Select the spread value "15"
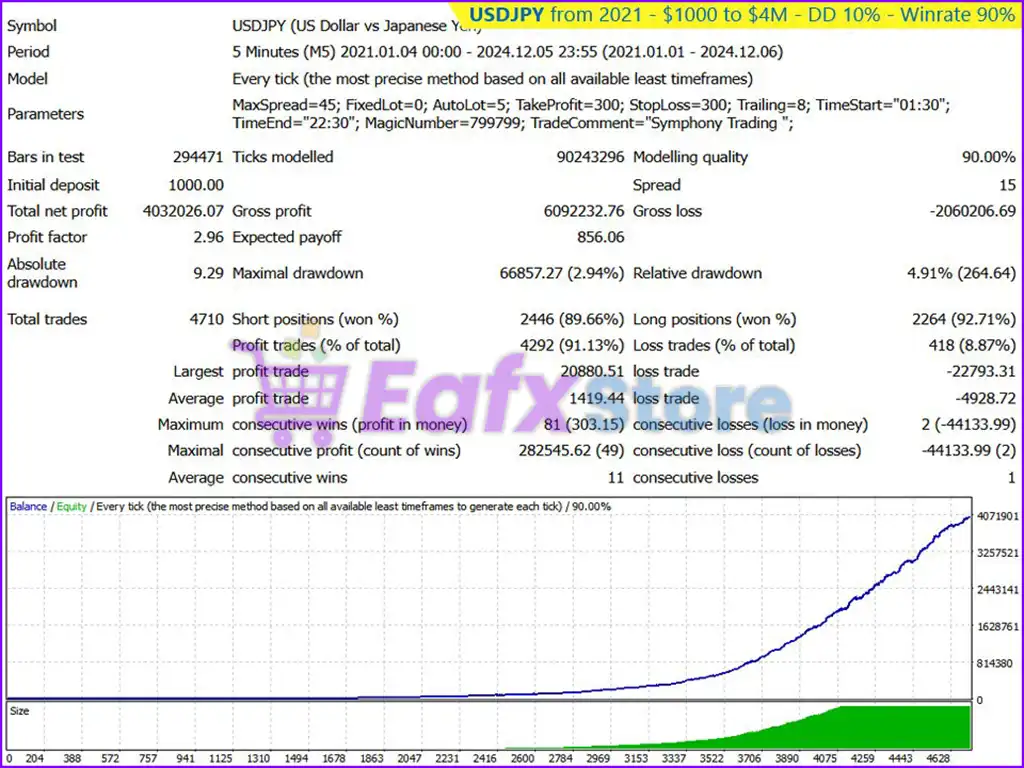The width and height of the screenshot is (1024, 768). pos(1008,185)
